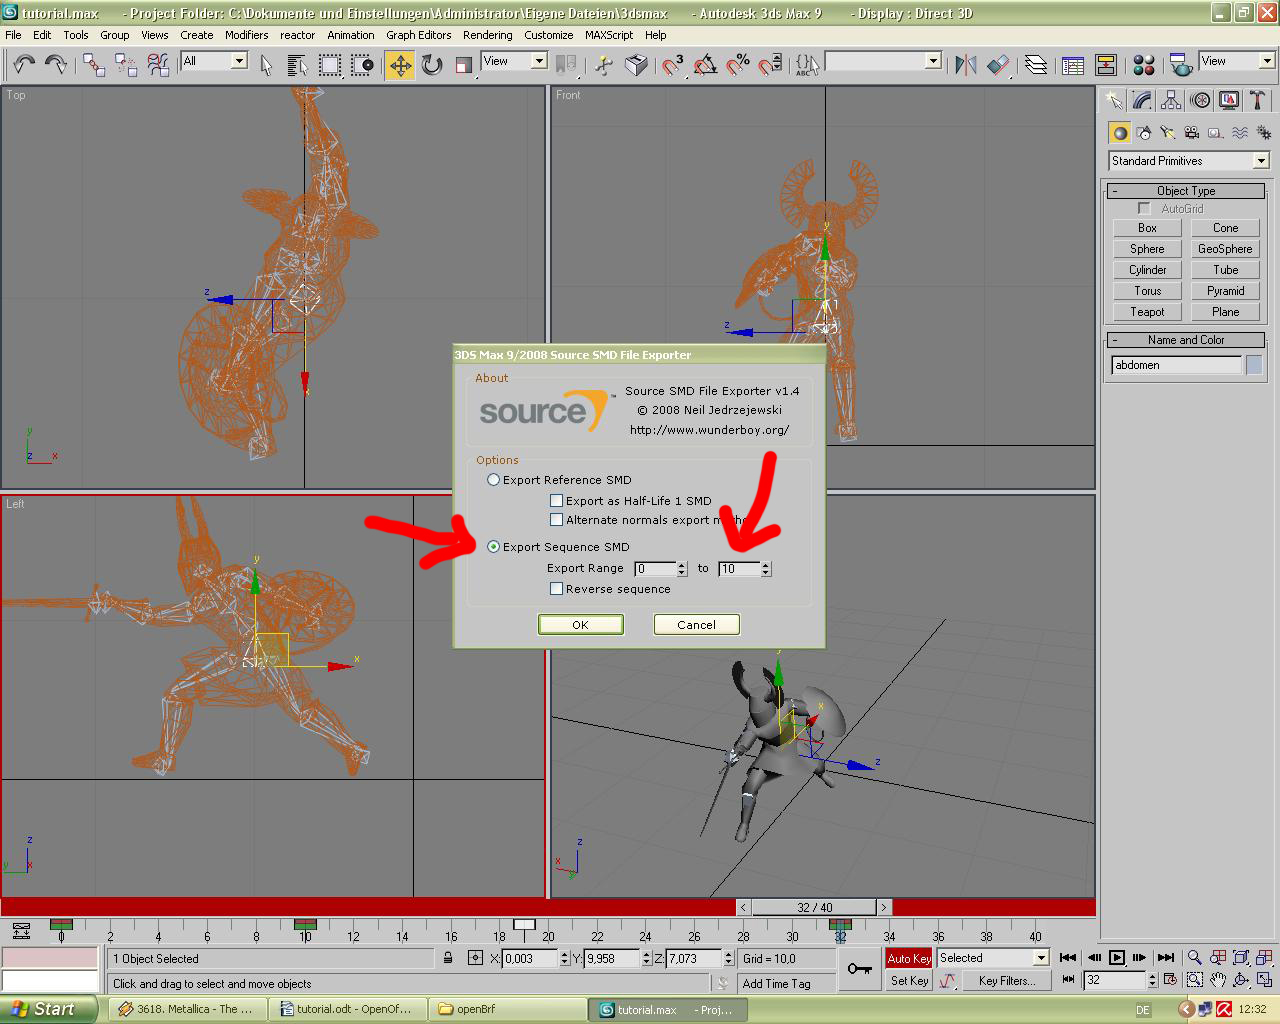Toggle the 3D Snaps magnet icon
This screenshot has width=1280, height=1024.
[673, 66]
